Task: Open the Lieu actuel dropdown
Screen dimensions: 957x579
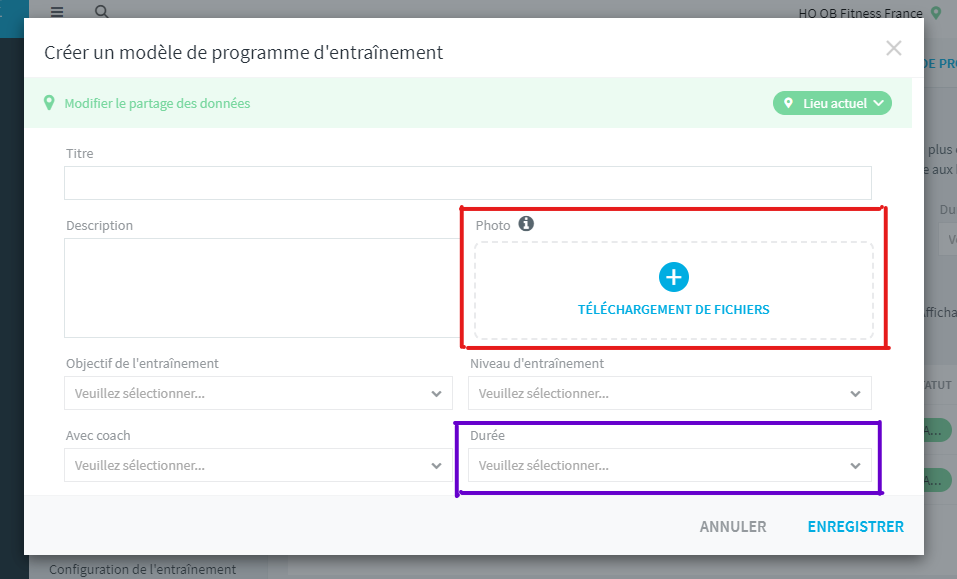Action: [x=832, y=103]
